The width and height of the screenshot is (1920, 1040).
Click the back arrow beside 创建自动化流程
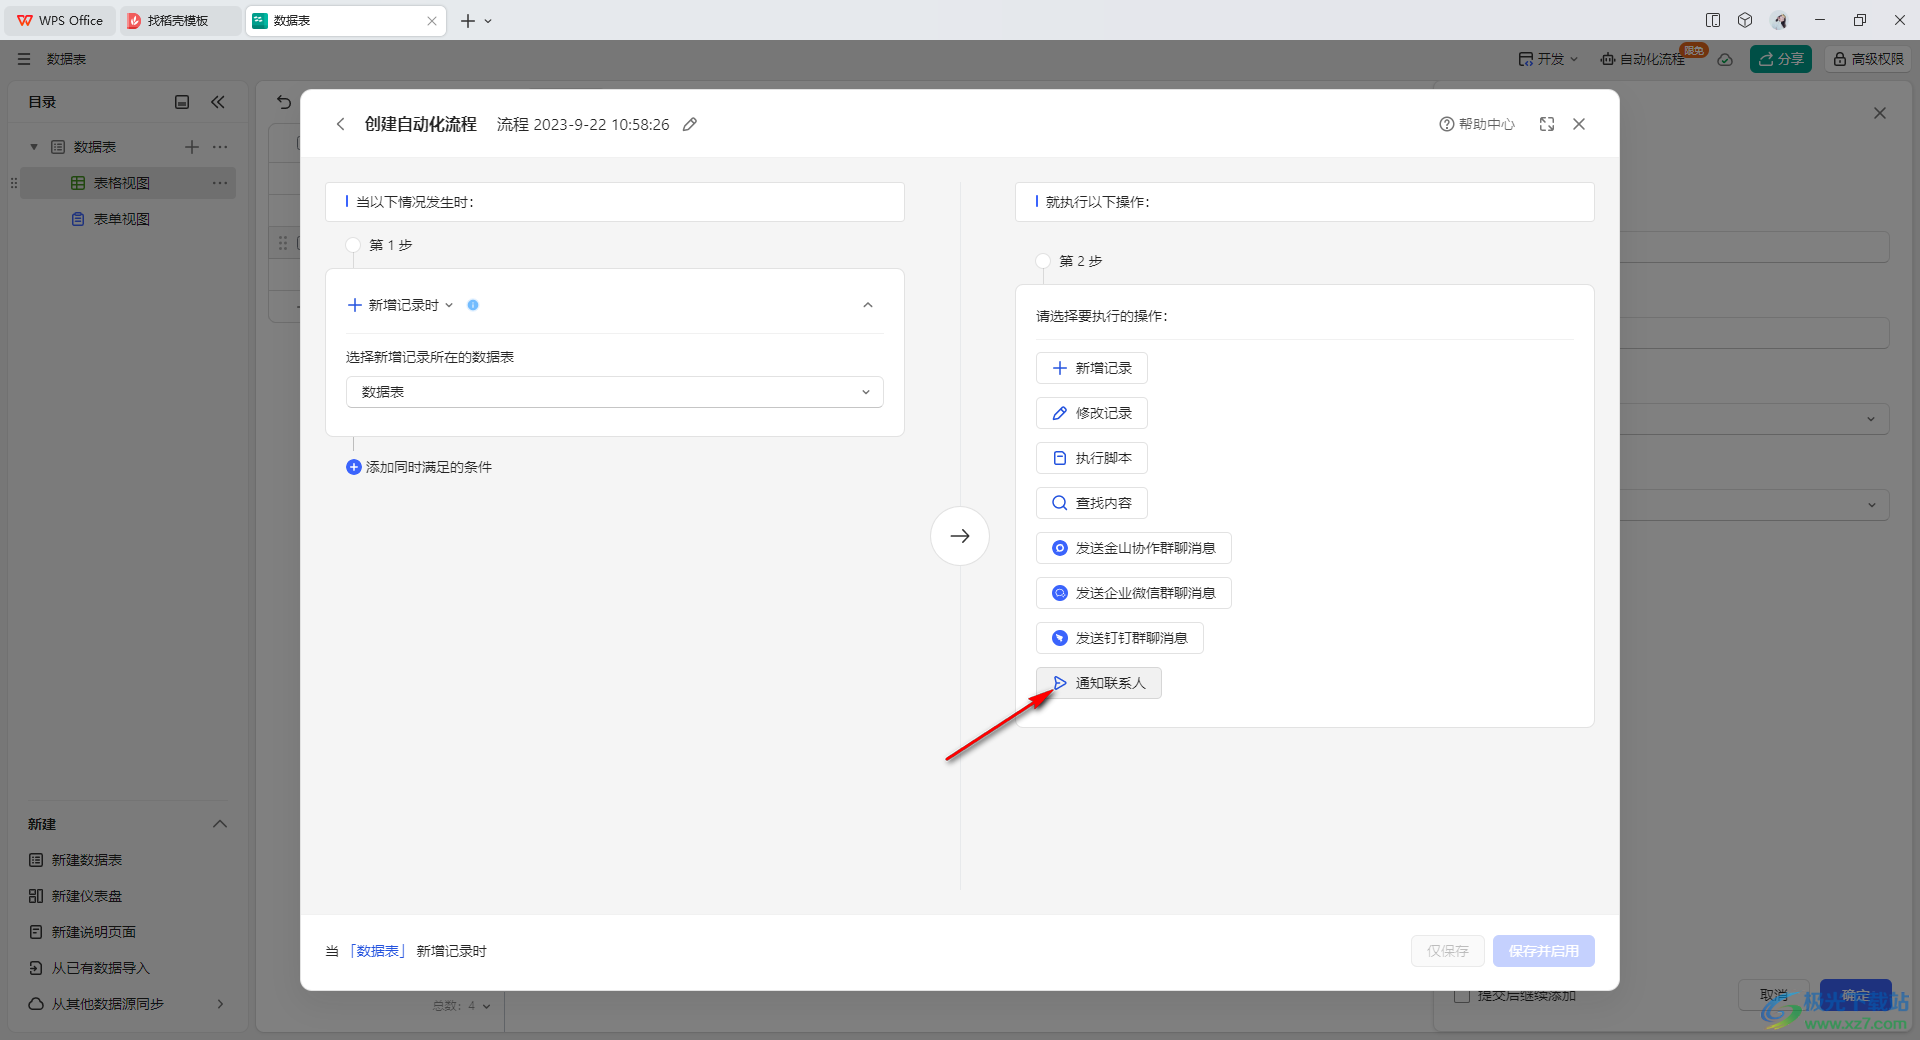340,124
